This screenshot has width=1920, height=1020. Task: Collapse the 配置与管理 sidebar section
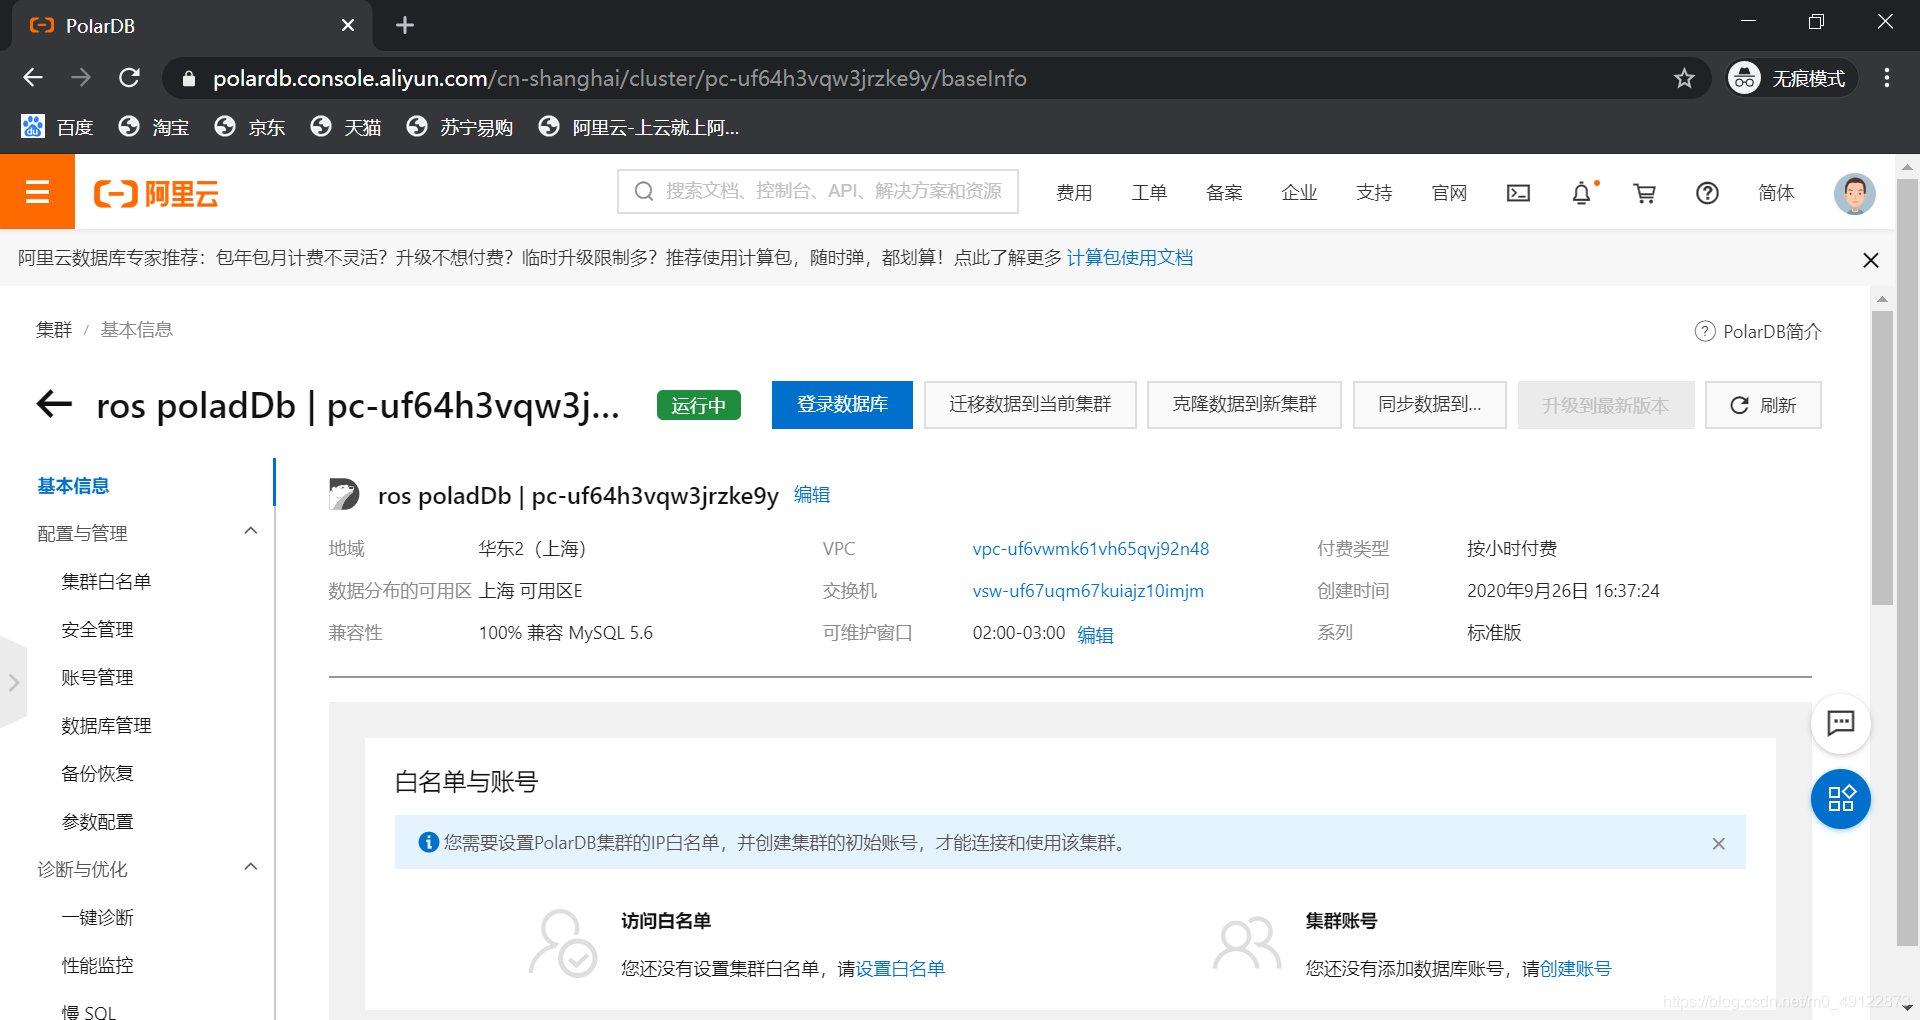(251, 530)
